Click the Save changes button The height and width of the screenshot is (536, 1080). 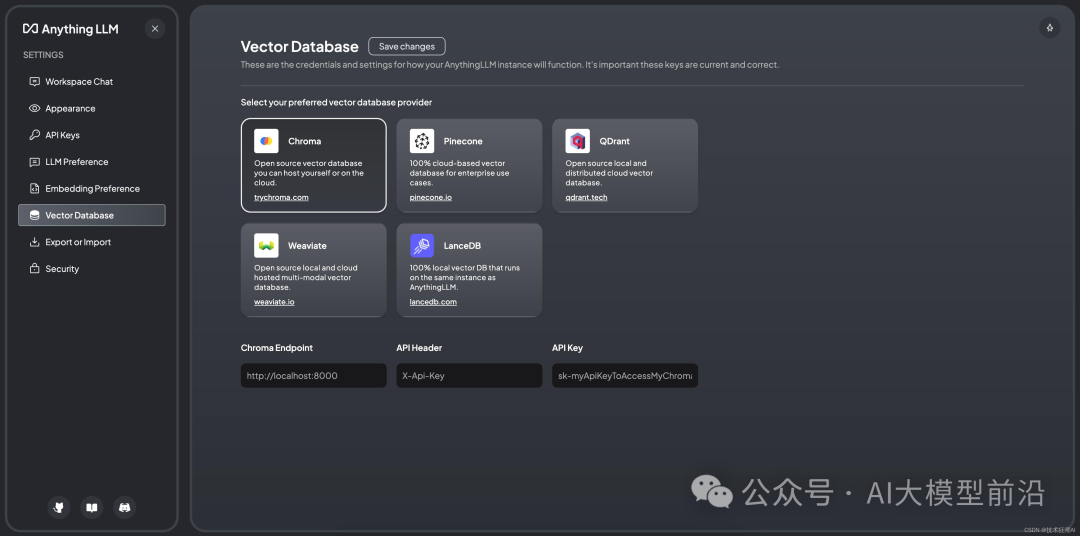click(407, 46)
